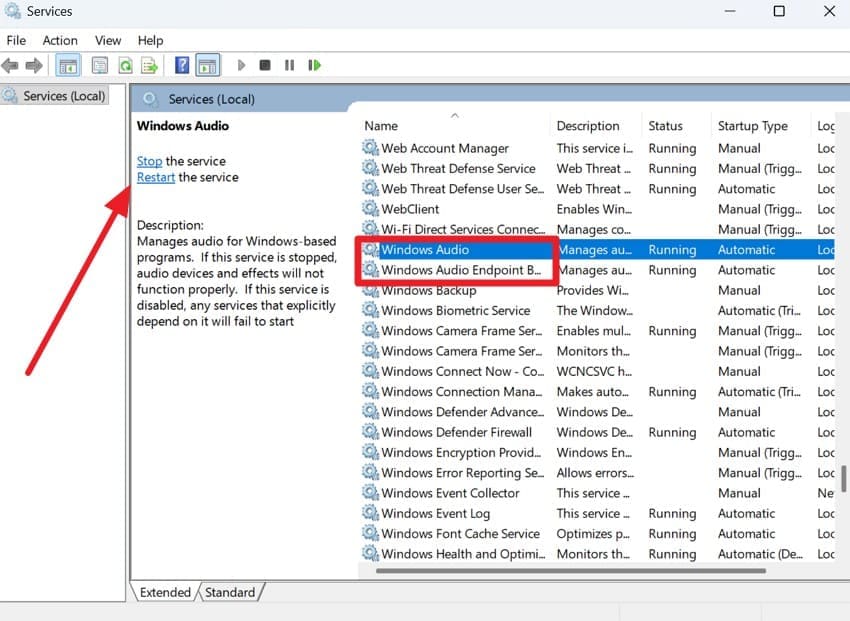The height and width of the screenshot is (621, 850).
Task: Select Web Threat Defense User Service row
Action: pos(596,189)
